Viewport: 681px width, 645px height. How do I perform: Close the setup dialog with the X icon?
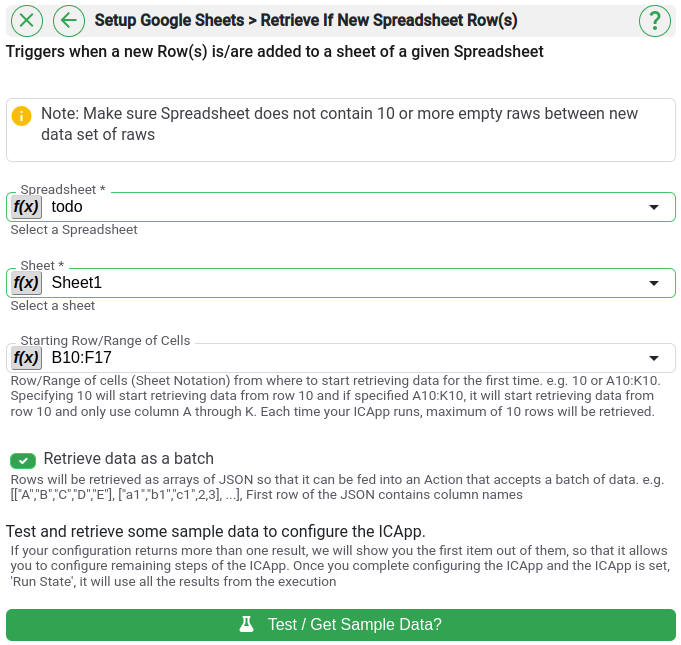(x=26, y=20)
